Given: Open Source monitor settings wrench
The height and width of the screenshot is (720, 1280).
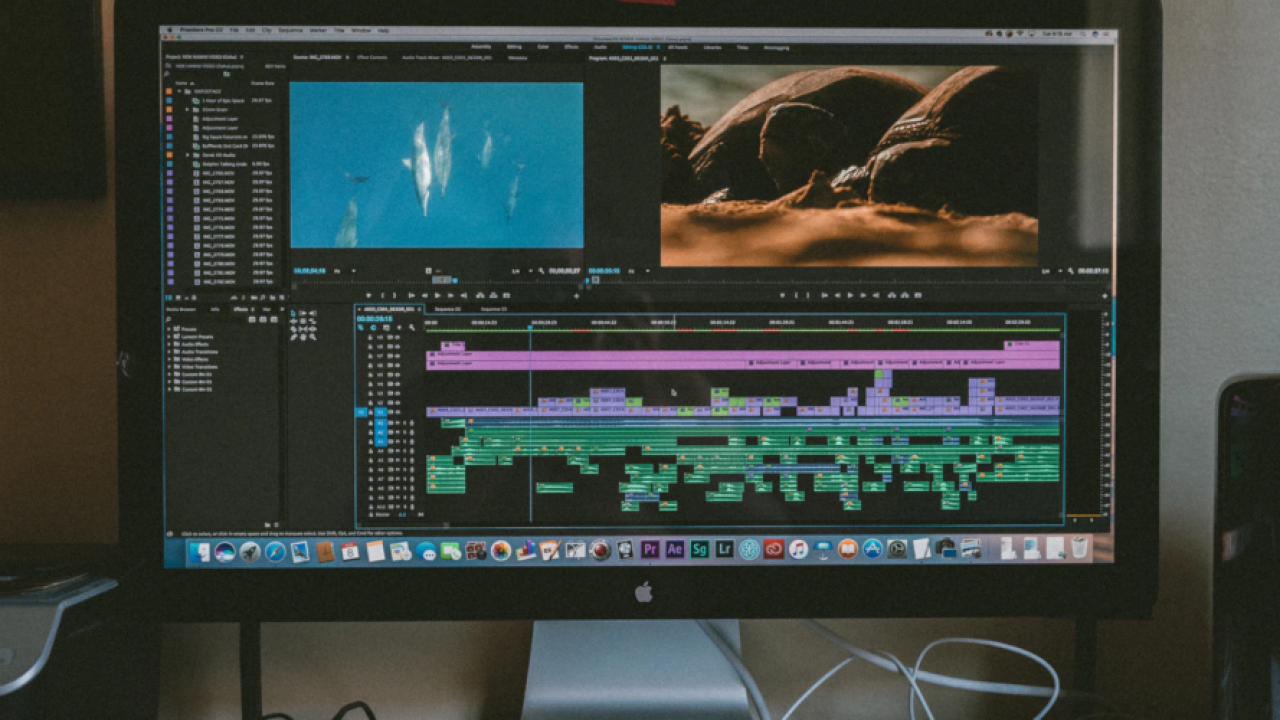Looking at the screenshot, I should click(541, 271).
